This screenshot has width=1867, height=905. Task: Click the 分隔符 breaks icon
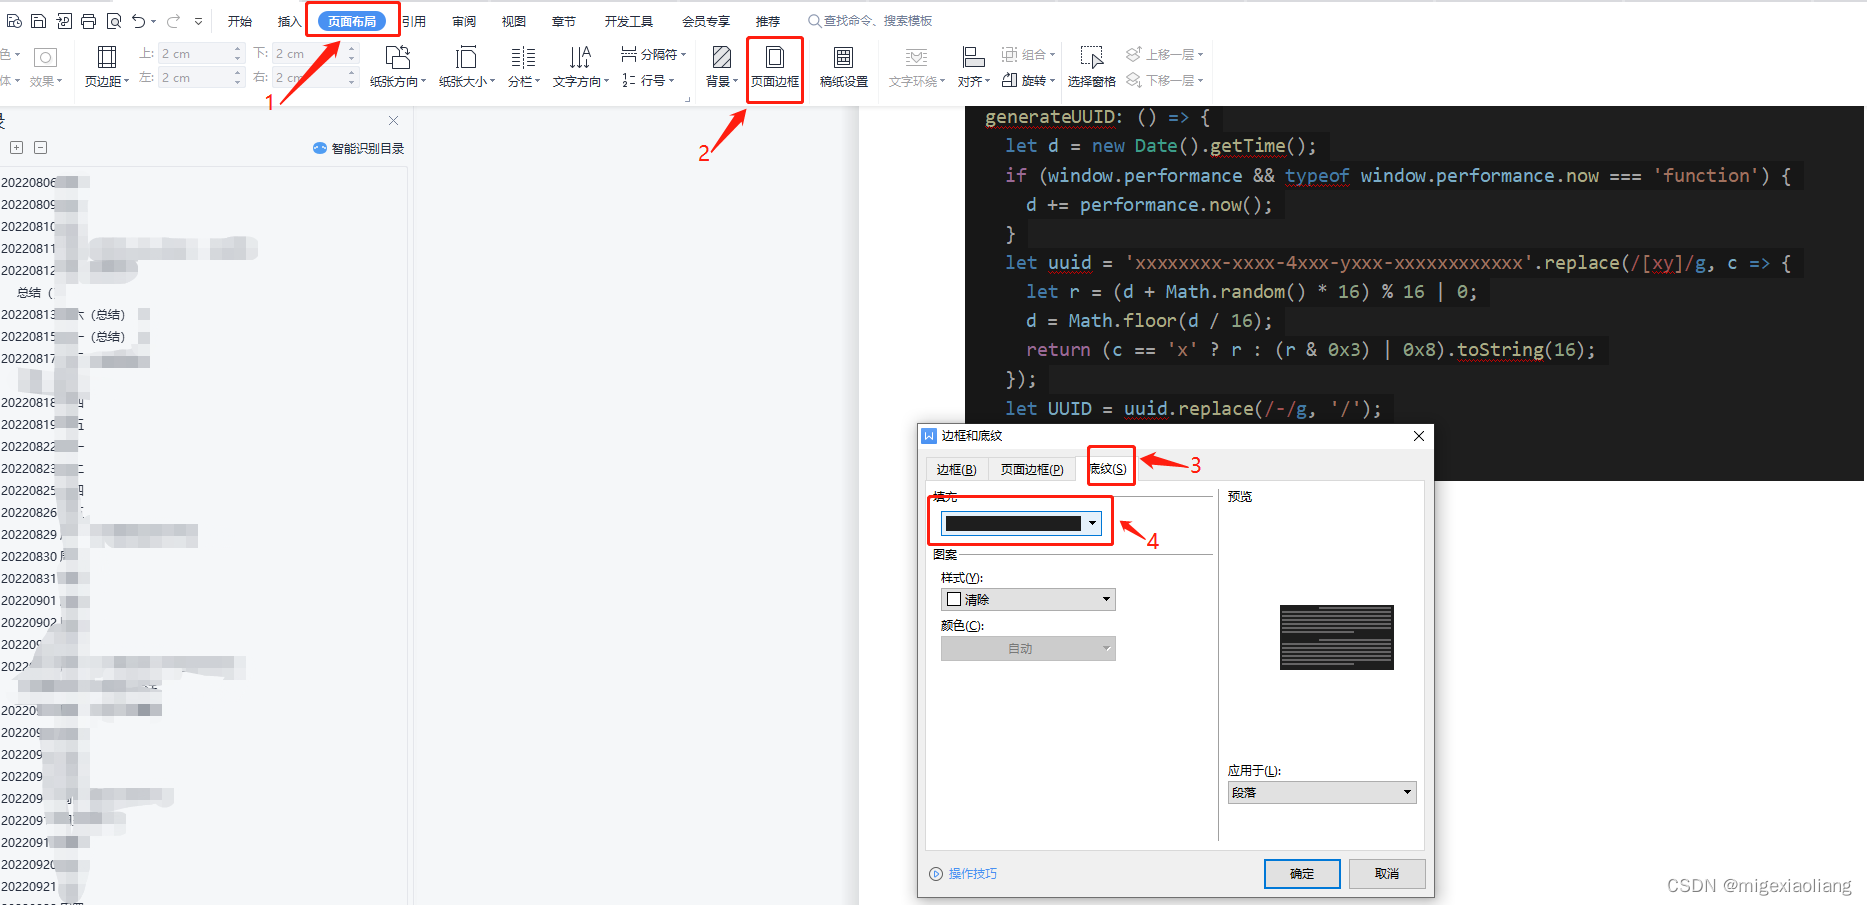629,54
